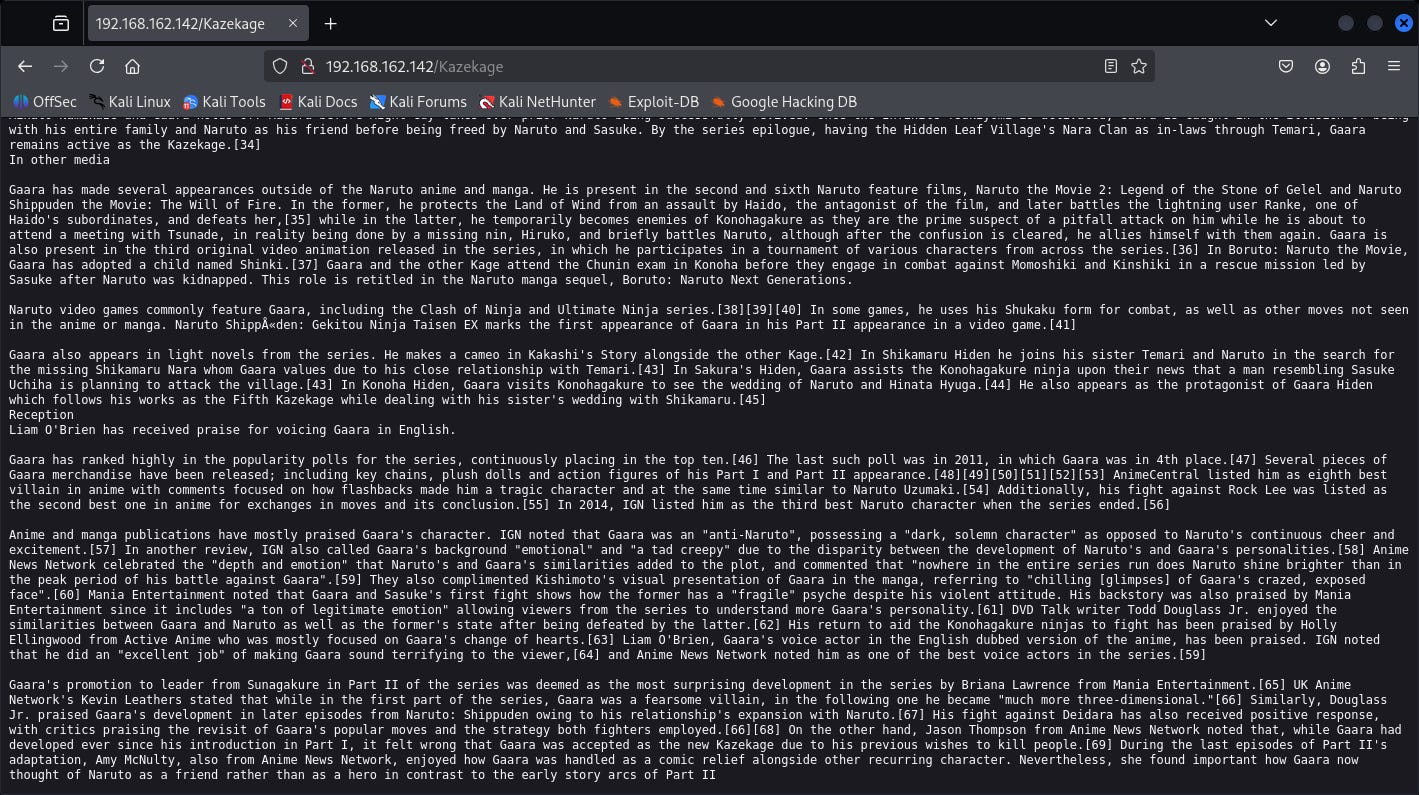Open the Google Hacking DB bookmark
Screen dimensions: 1419x795
[783, 101]
